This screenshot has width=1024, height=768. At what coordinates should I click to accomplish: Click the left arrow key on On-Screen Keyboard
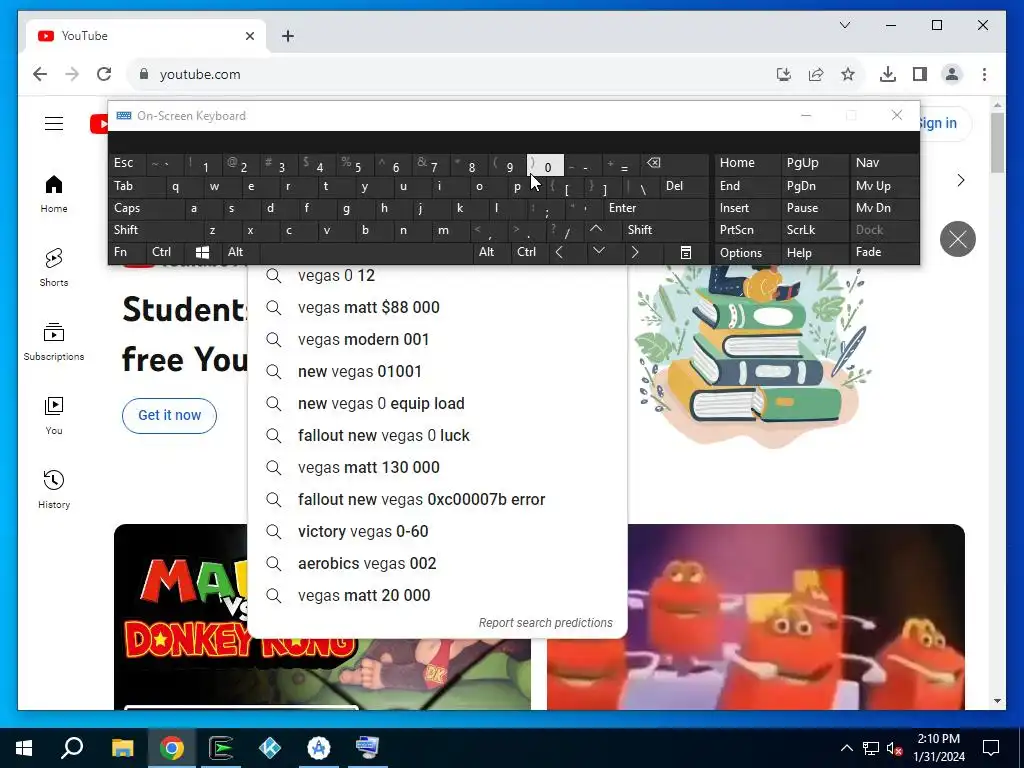point(559,252)
